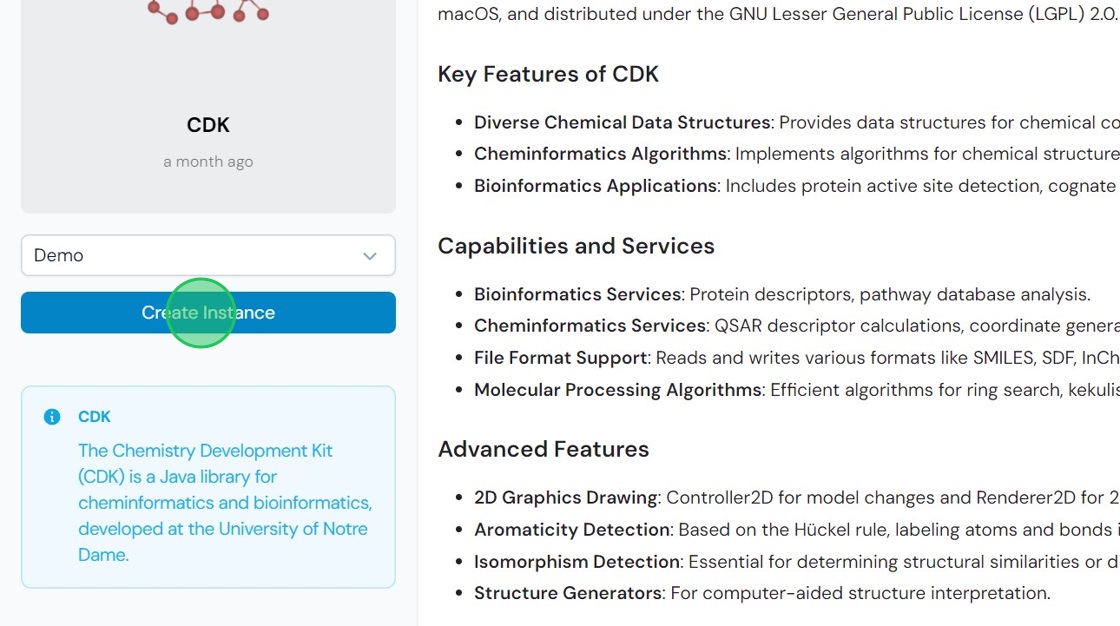Click the CDK heading in info box

pos(94,417)
